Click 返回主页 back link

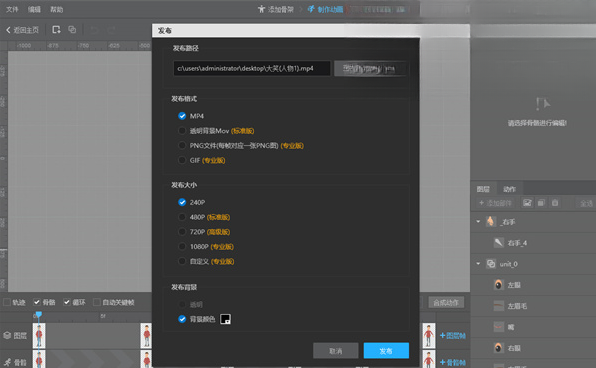[x=22, y=30]
